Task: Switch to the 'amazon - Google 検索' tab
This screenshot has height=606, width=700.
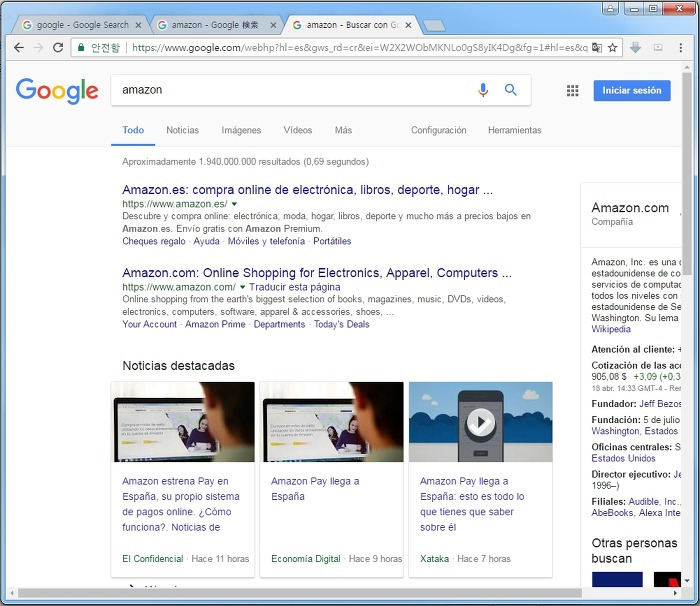Action: (215, 25)
